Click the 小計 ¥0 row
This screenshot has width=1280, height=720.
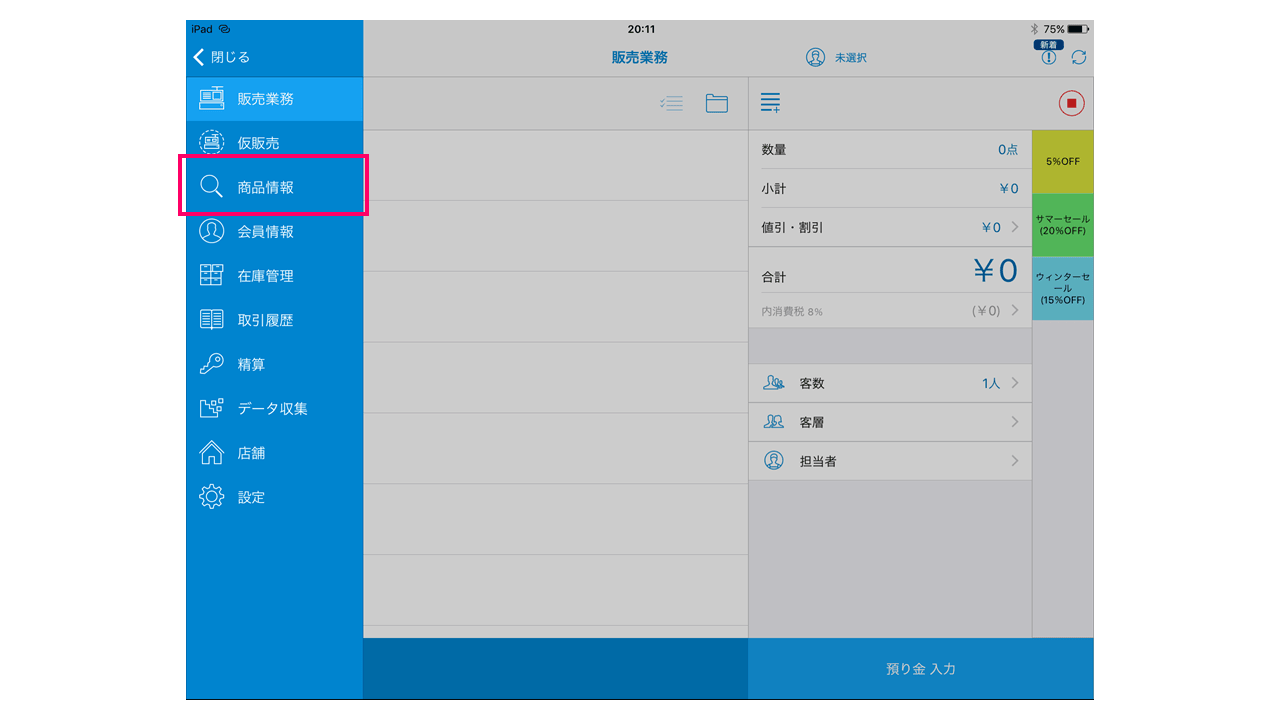click(890, 188)
